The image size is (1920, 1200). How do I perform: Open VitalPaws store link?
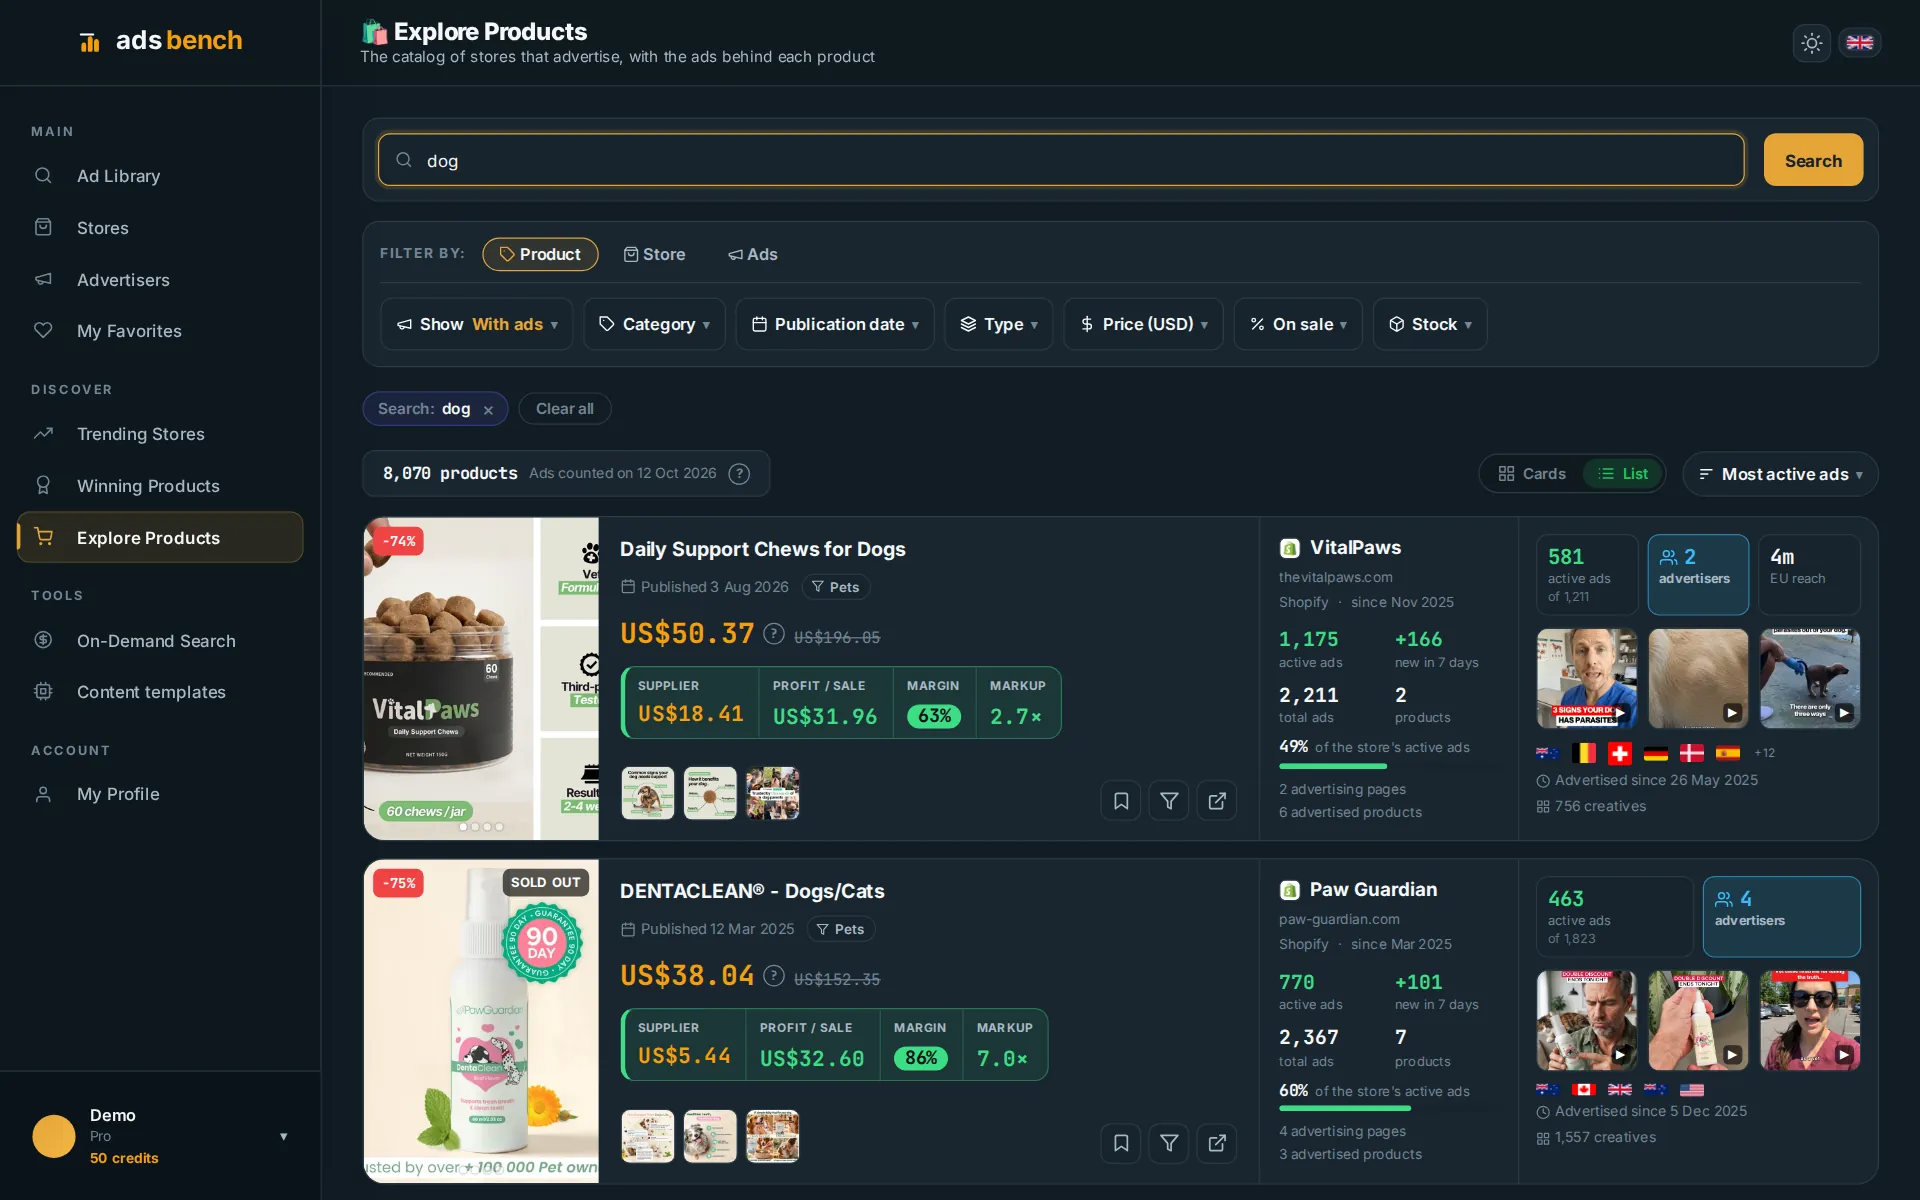(1355, 548)
